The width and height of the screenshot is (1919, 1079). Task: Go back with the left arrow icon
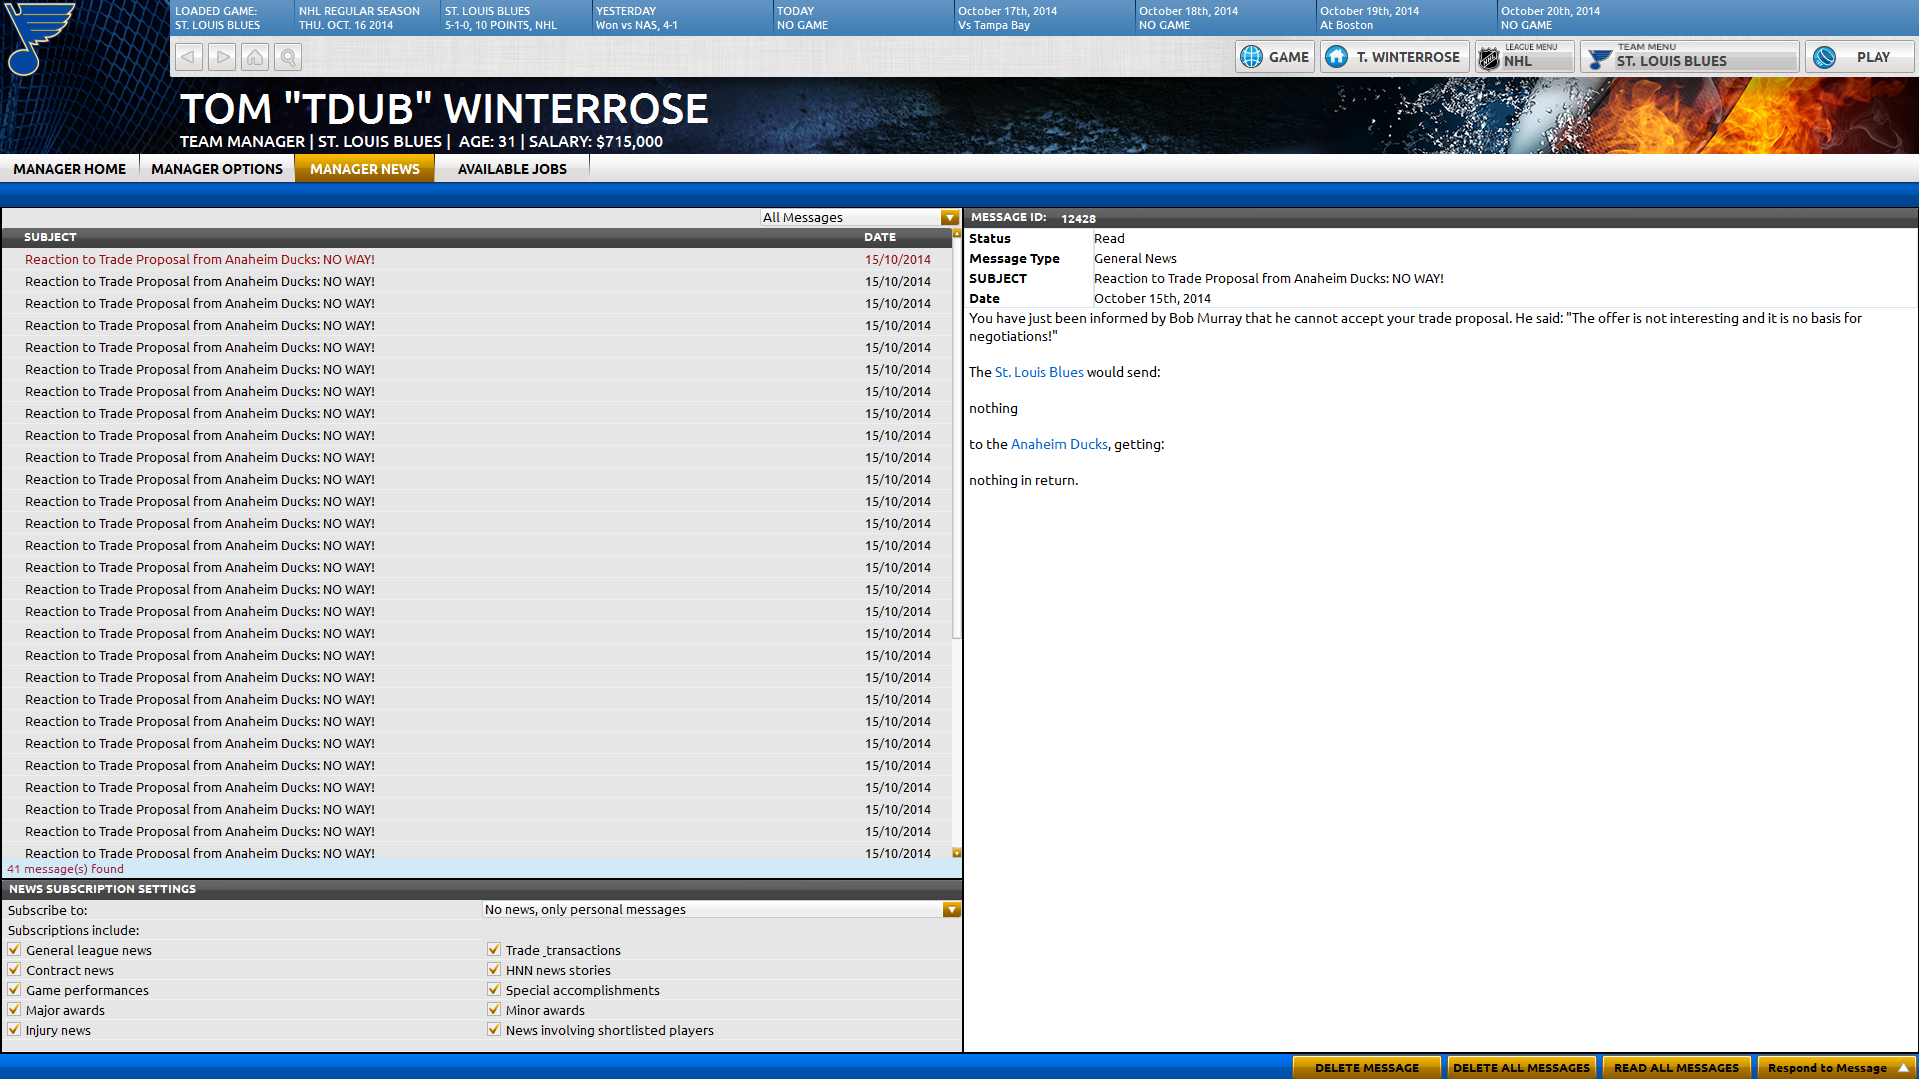pyautogui.click(x=189, y=58)
